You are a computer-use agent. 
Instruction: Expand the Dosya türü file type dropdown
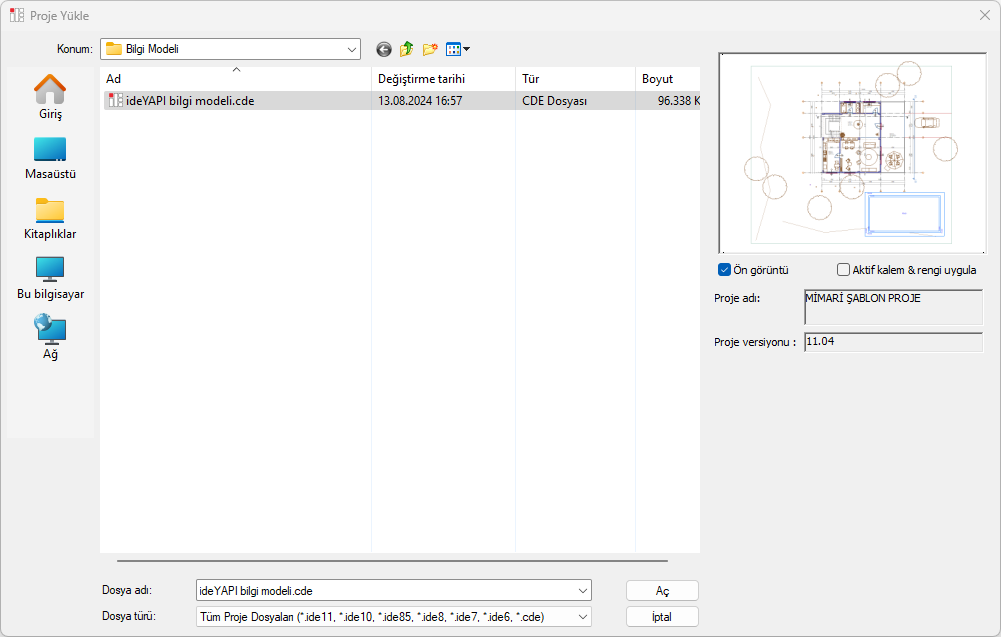click(583, 617)
